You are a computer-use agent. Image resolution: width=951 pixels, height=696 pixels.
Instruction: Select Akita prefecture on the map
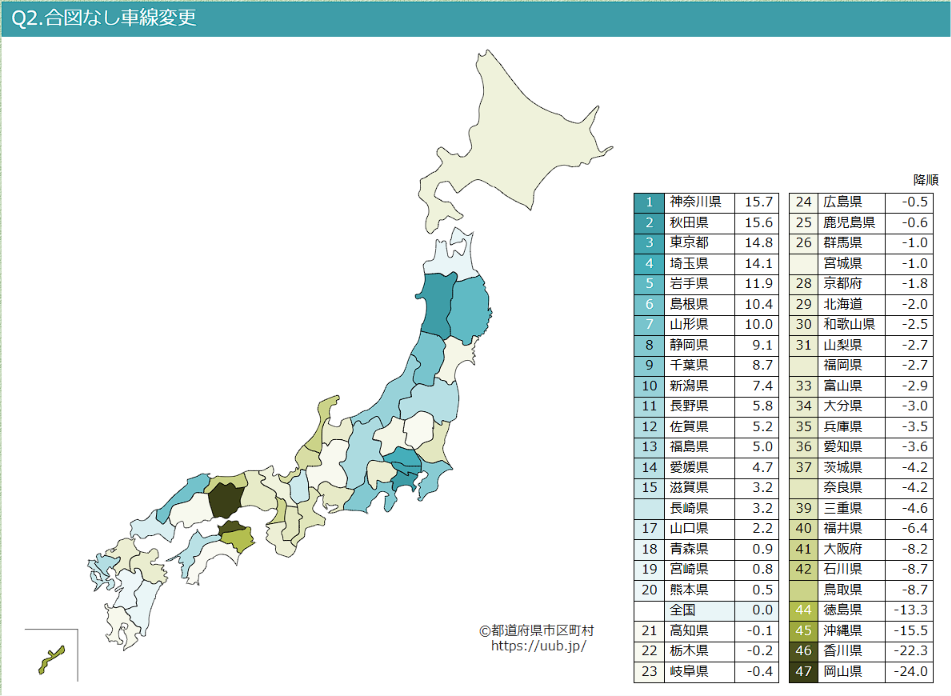click(437, 306)
